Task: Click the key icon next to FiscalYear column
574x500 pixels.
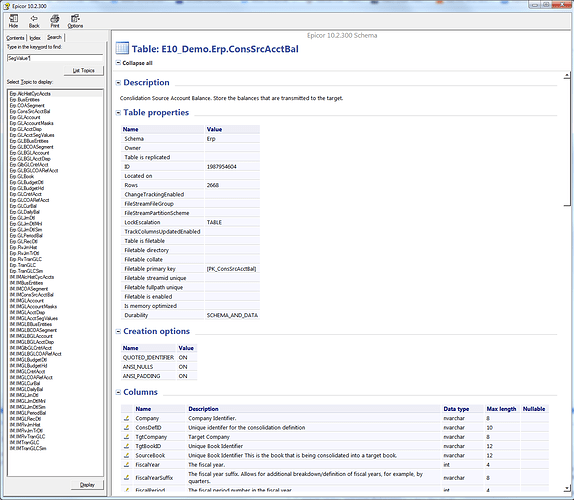Action: [127, 464]
